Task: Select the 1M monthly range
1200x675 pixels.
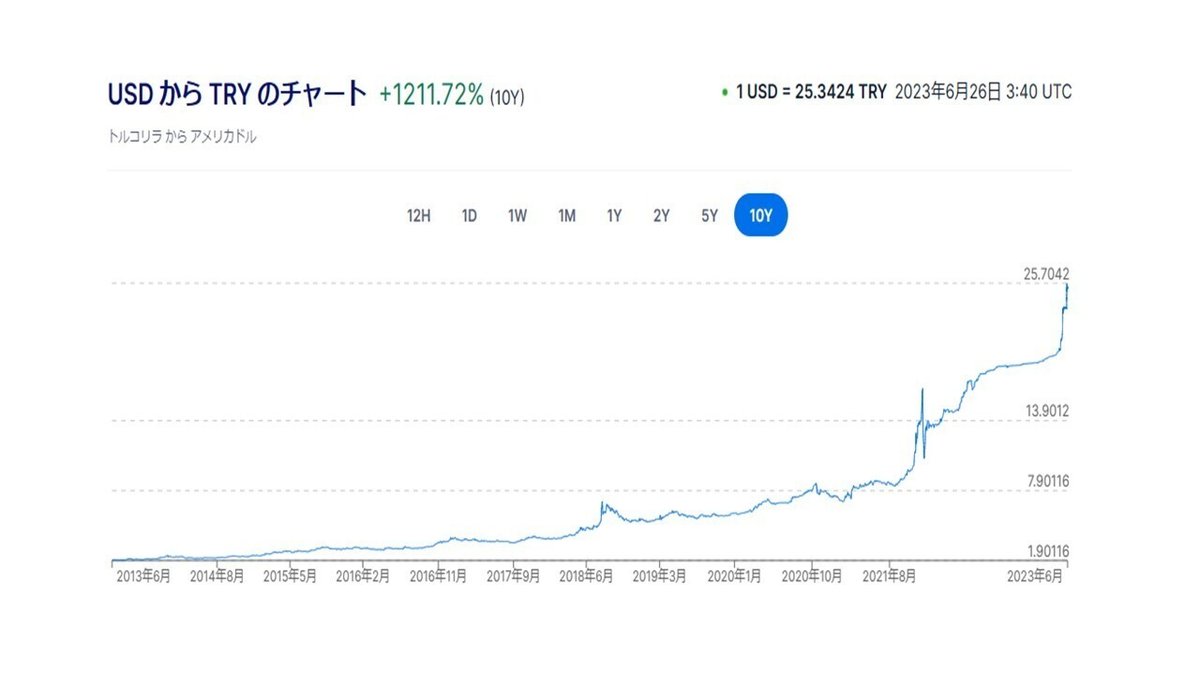Action: (x=565, y=215)
